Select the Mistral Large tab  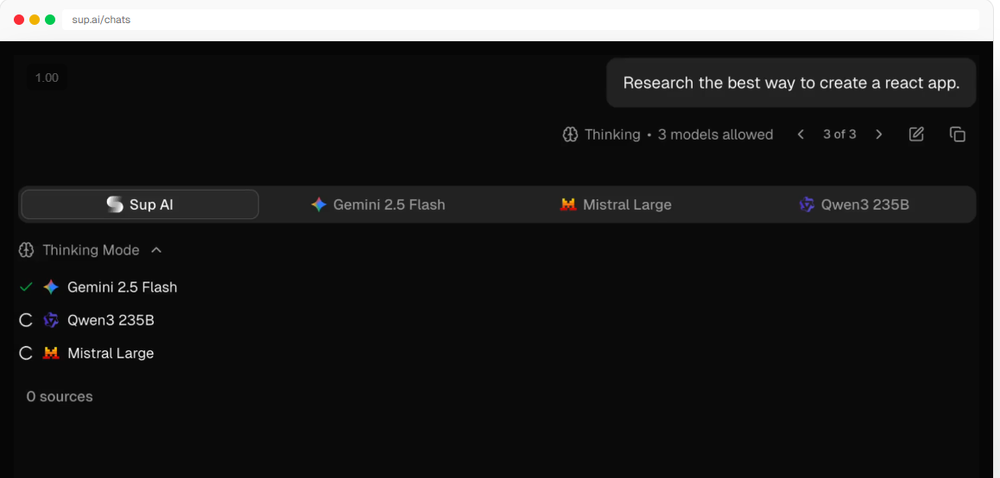(615, 205)
